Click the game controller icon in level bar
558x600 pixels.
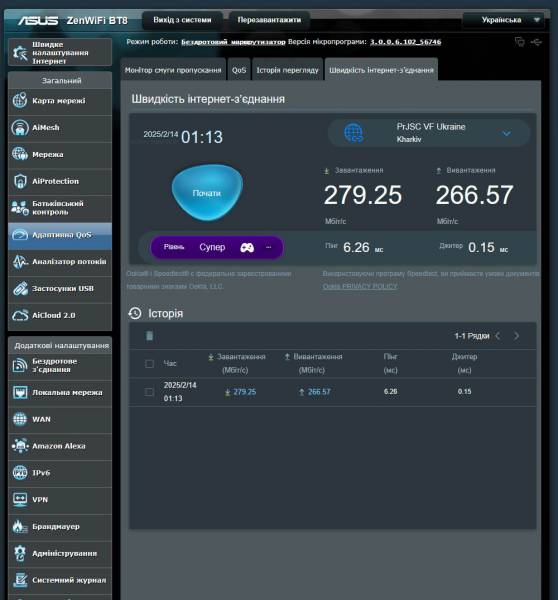pyautogui.click(x=247, y=248)
